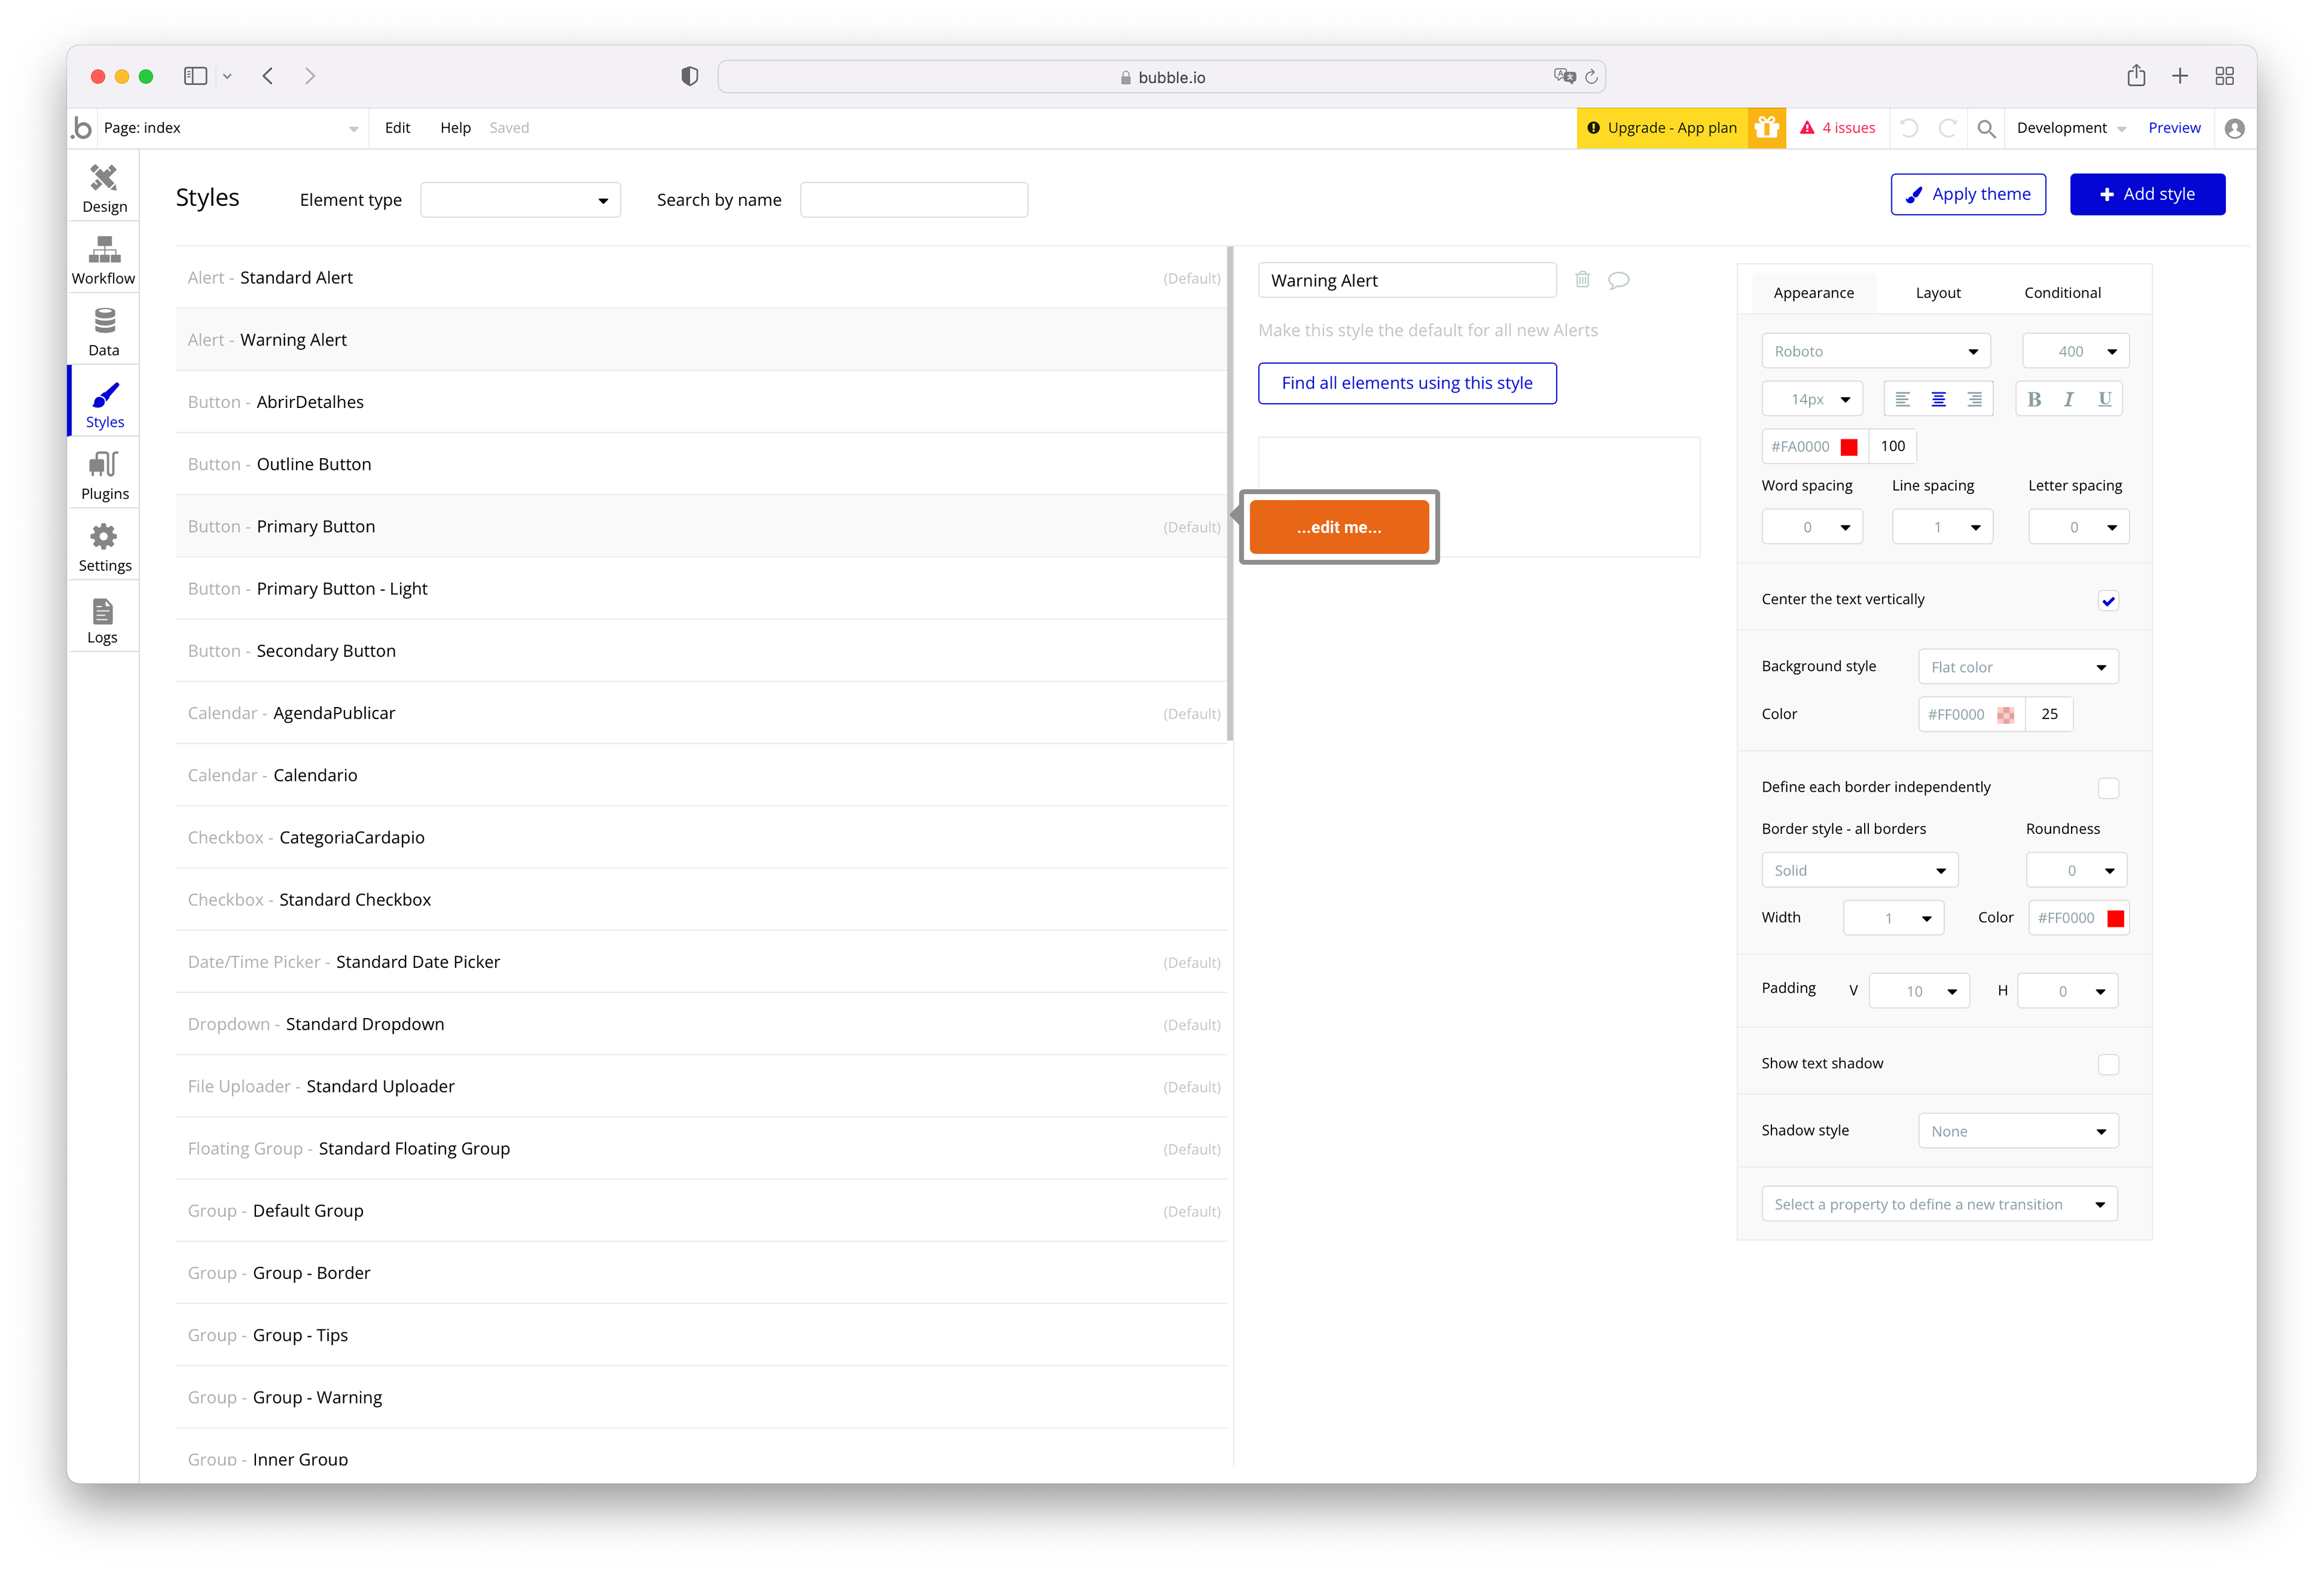Viewport: 2324px width, 1572px height.
Task: Click the Search by name field
Action: click(x=913, y=200)
